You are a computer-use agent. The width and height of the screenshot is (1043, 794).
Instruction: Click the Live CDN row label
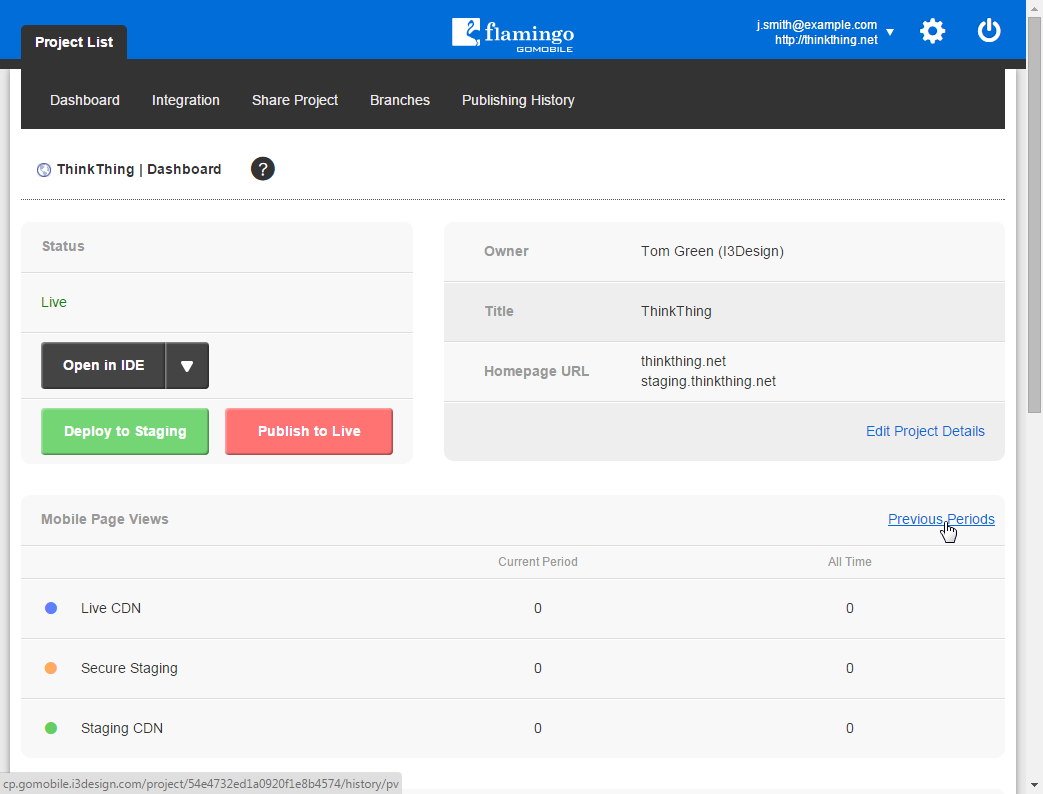pos(111,608)
